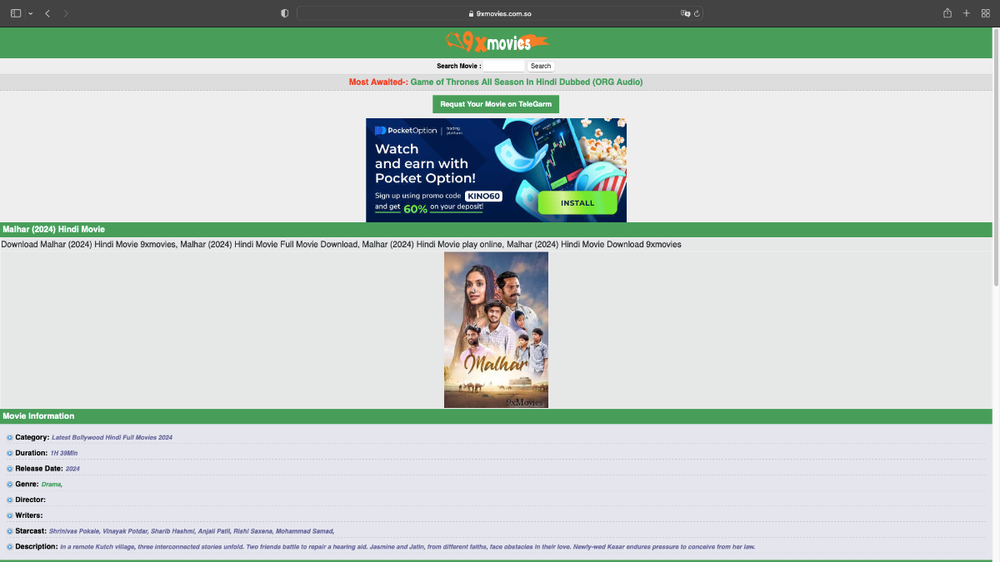
Task: Toggle the Safari sidebar icon
Action: [15, 13]
